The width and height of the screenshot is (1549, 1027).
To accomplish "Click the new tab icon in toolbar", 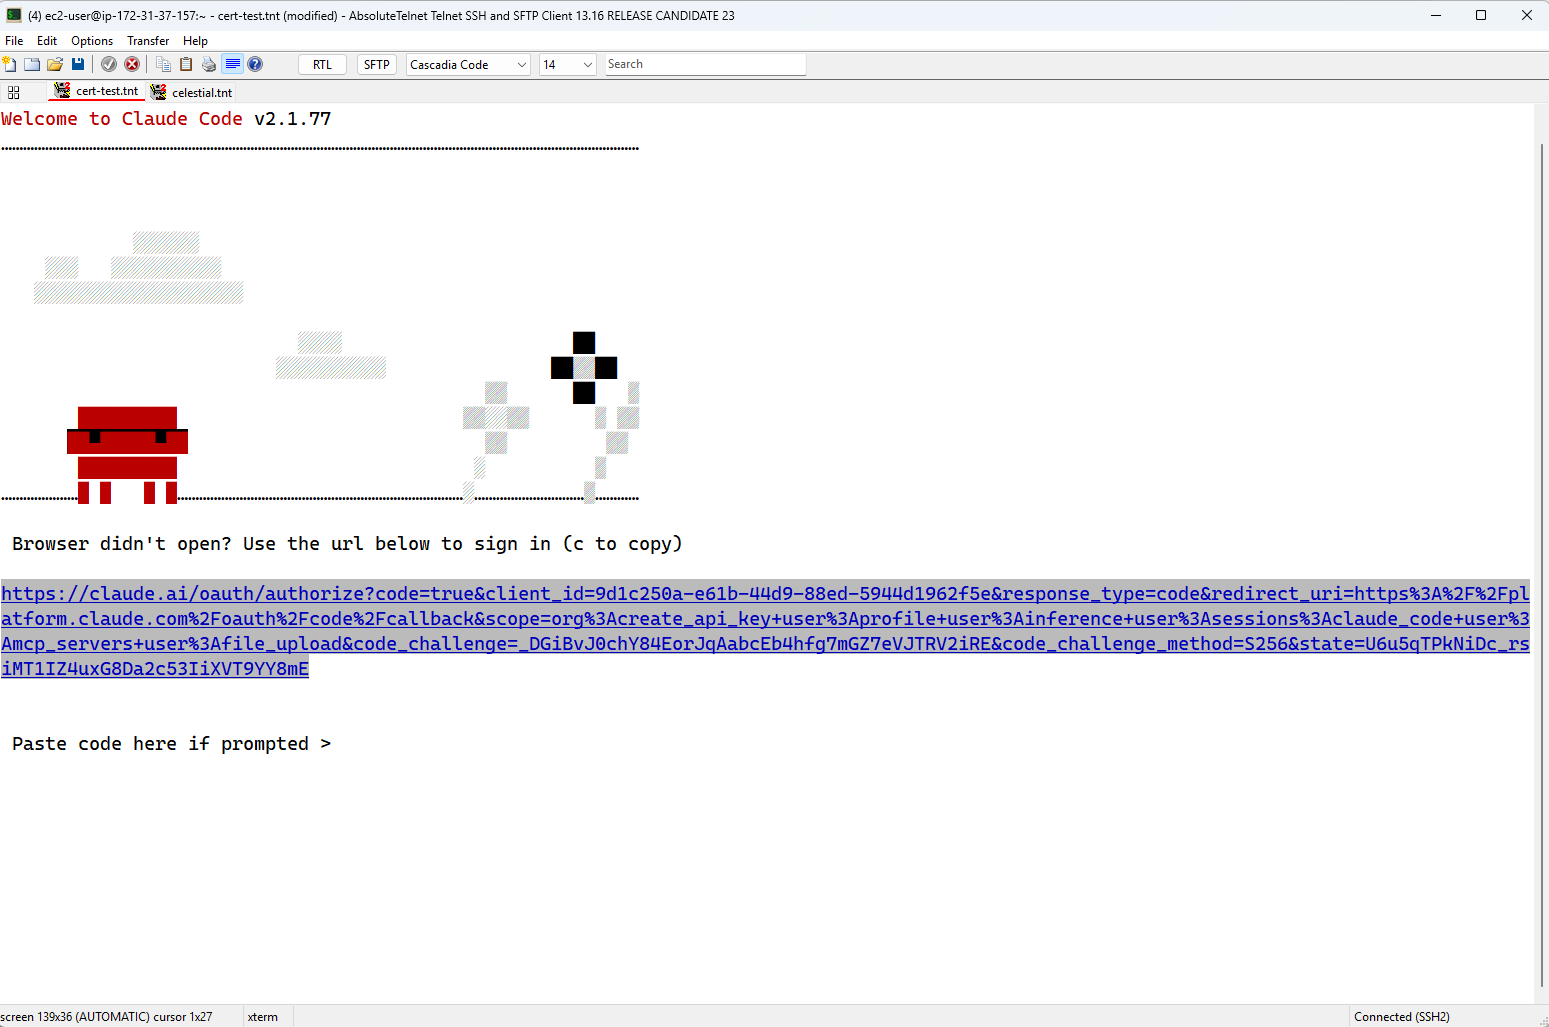I will click(x=32, y=64).
